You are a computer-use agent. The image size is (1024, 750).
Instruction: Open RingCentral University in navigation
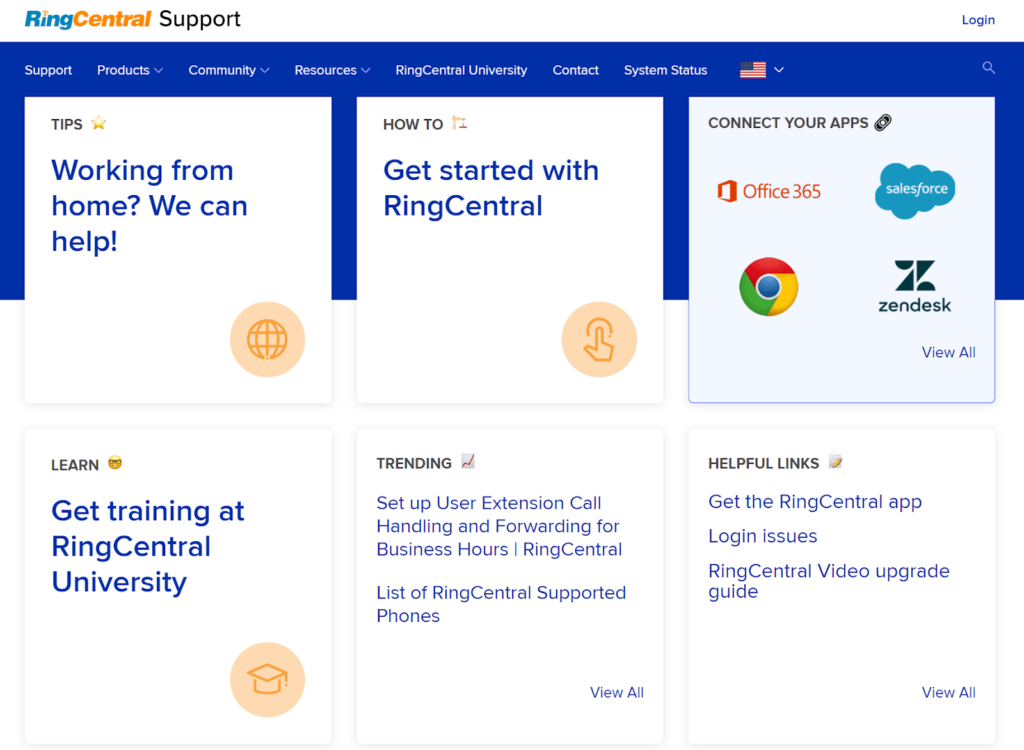click(461, 70)
